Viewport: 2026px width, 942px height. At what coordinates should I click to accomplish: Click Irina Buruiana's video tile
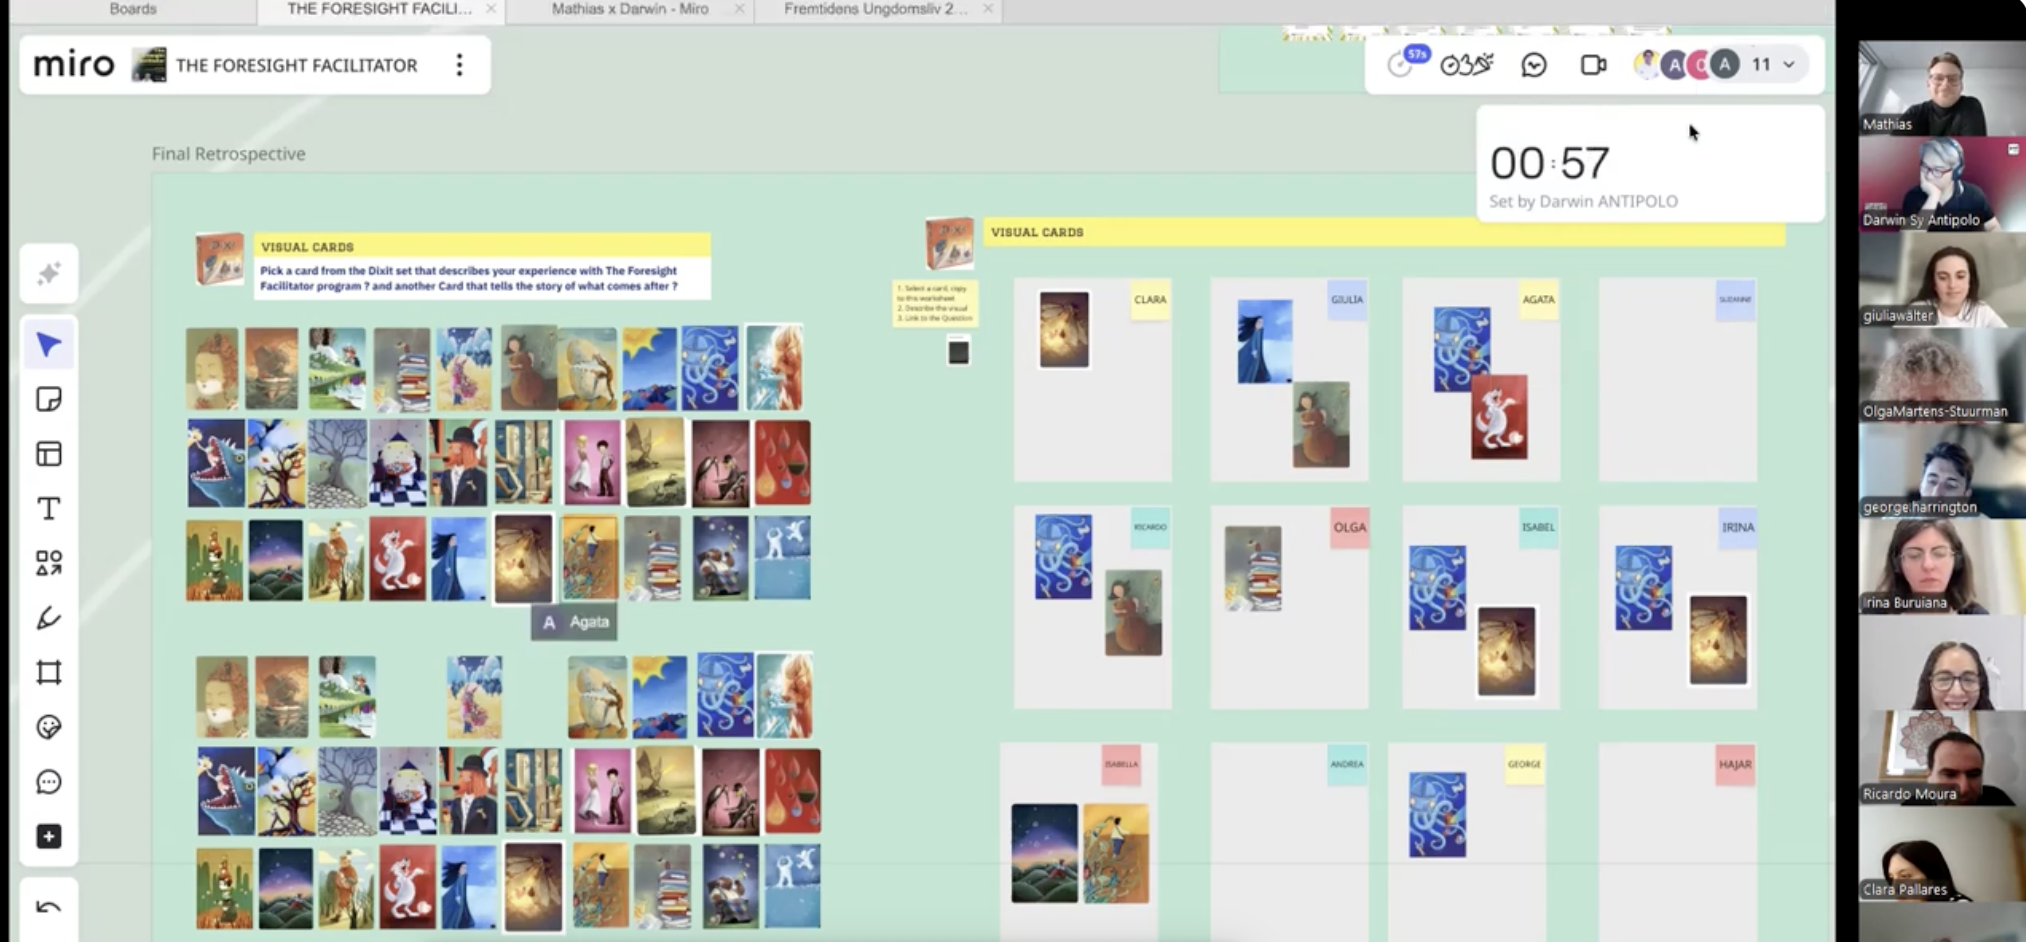pyautogui.click(x=1941, y=567)
